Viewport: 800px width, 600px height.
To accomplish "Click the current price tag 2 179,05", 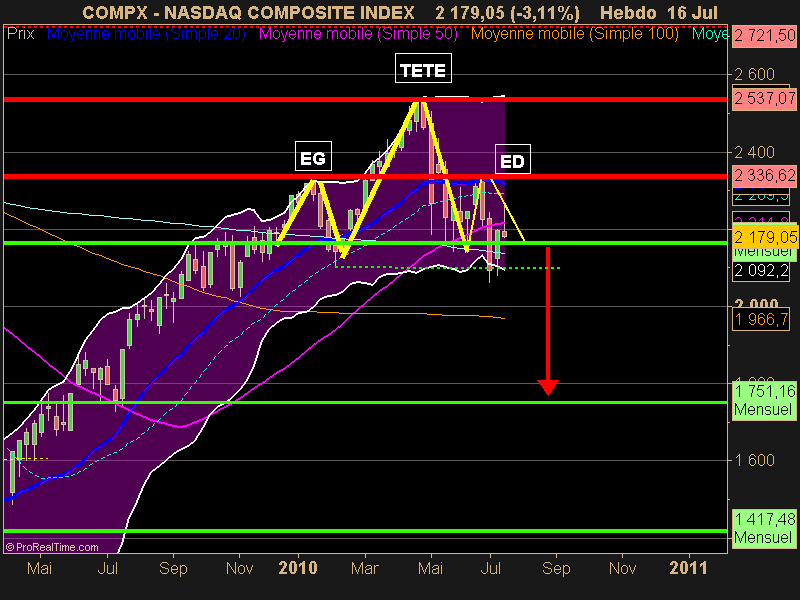I will tap(764, 237).
